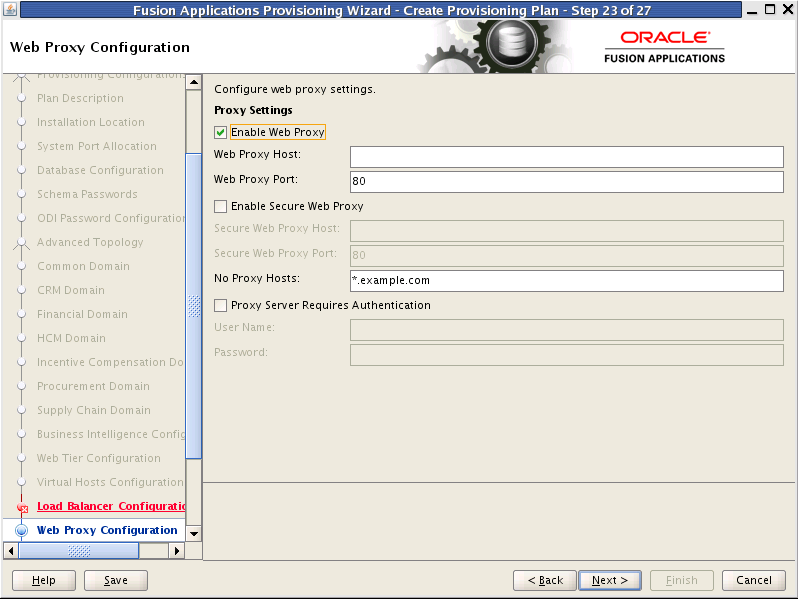
Task: Toggle the Enable Web Proxy checkbox
Action: coord(220,132)
